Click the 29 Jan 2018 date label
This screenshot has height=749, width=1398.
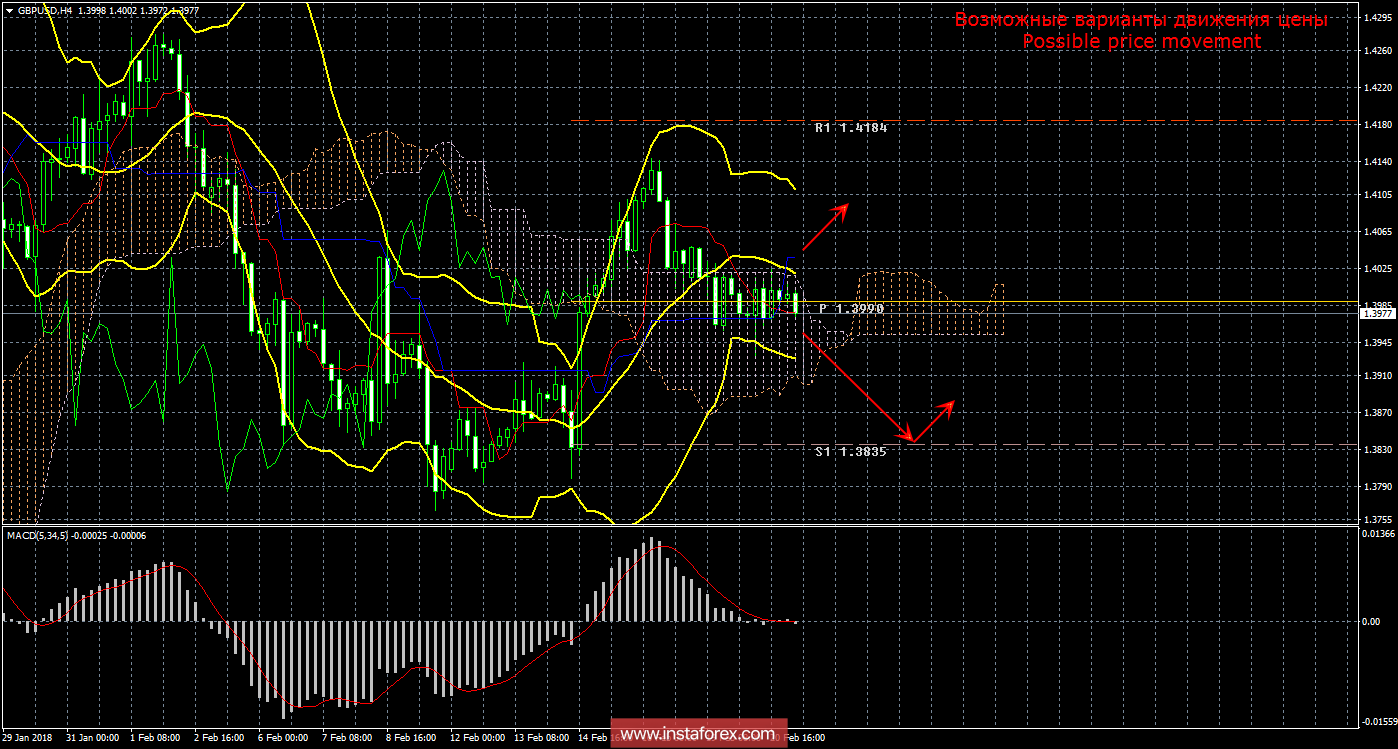coord(30,738)
